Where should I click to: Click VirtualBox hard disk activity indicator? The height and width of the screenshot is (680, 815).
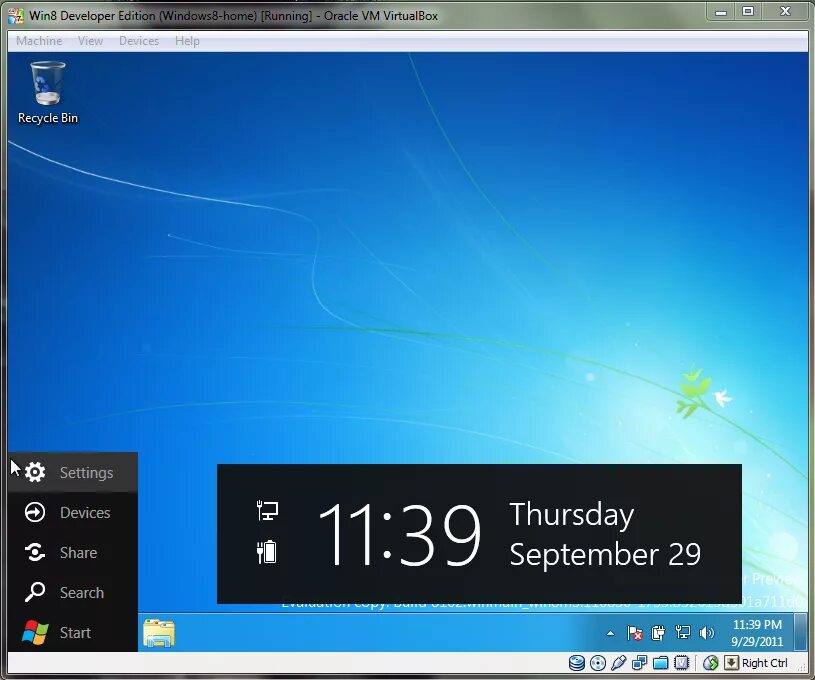[576, 663]
